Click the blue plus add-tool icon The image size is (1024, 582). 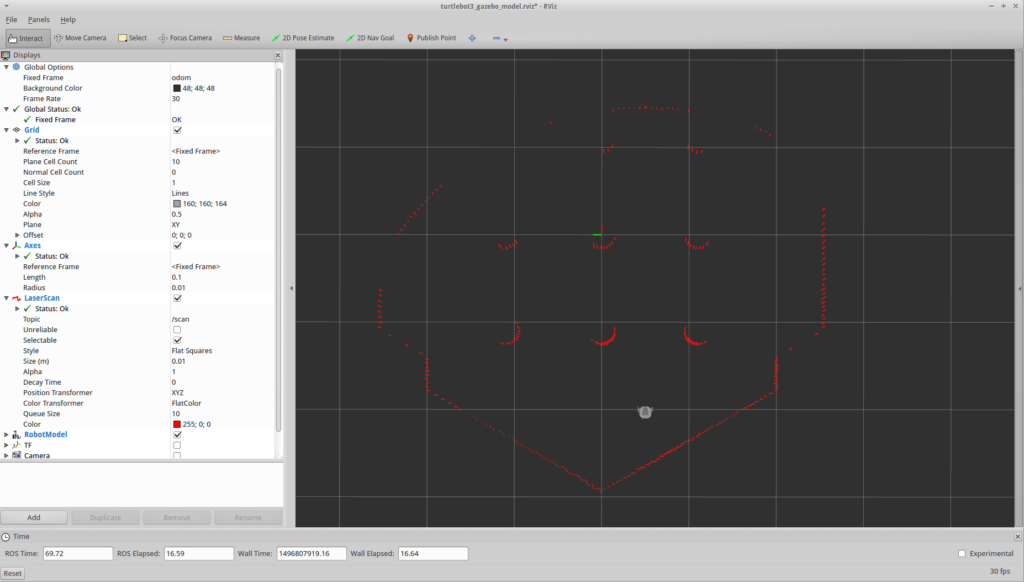click(x=472, y=38)
